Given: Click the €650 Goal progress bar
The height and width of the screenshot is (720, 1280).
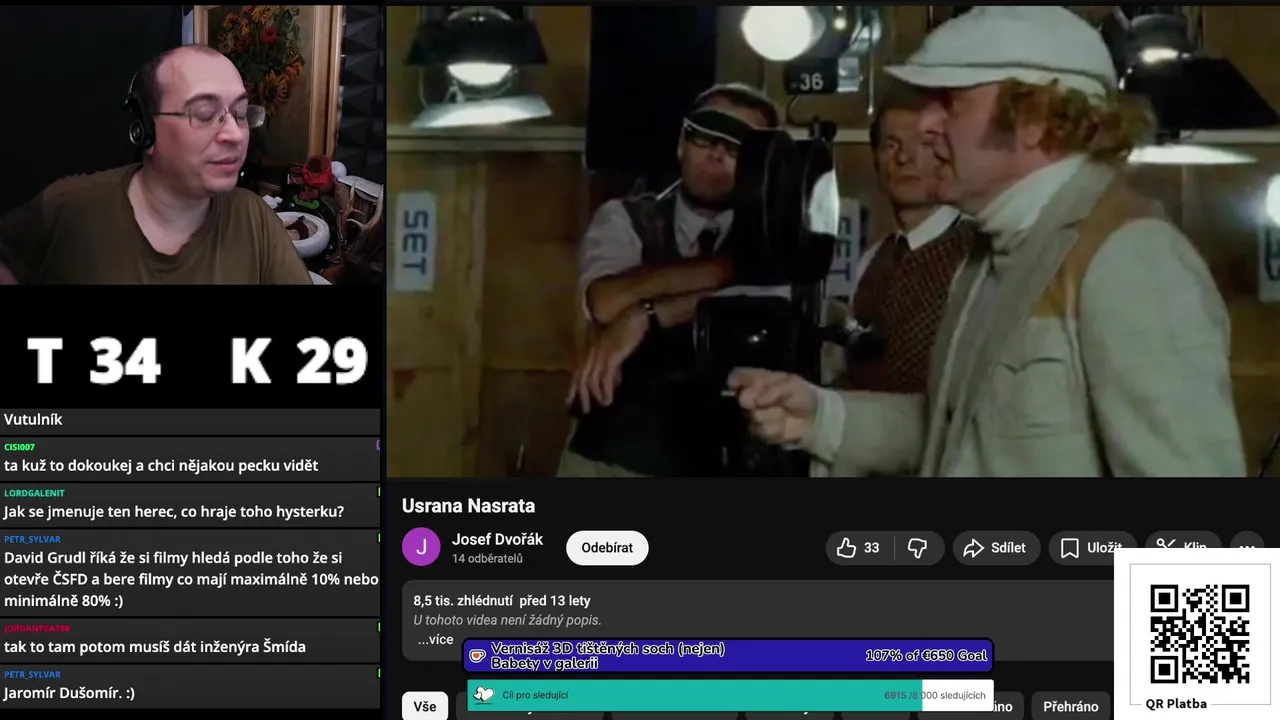Looking at the screenshot, I should (x=727, y=656).
